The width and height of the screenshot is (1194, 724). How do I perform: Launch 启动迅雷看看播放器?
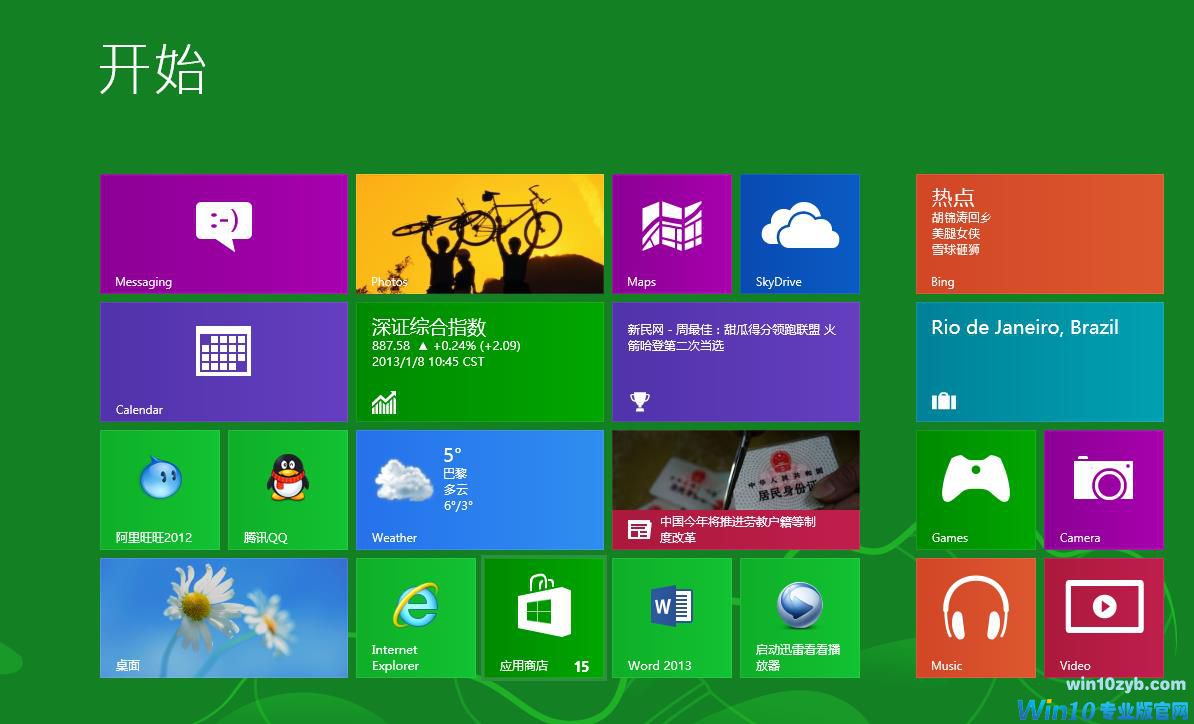(x=799, y=617)
